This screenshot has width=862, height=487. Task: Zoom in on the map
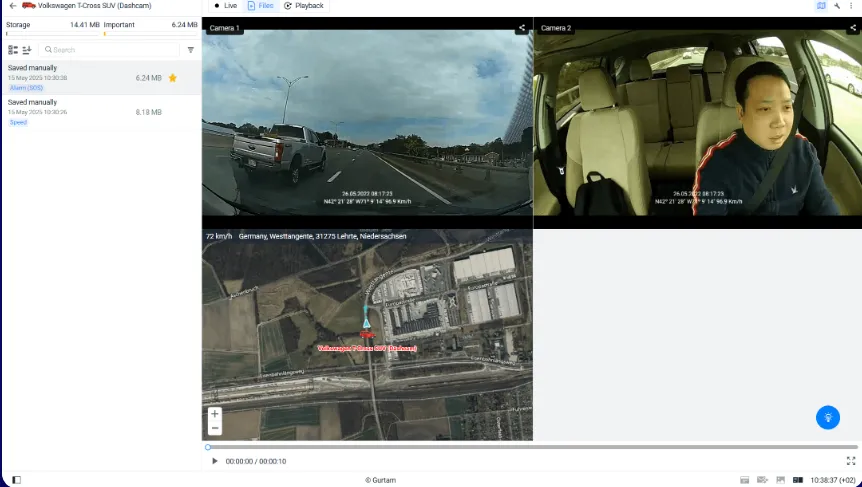coord(214,414)
